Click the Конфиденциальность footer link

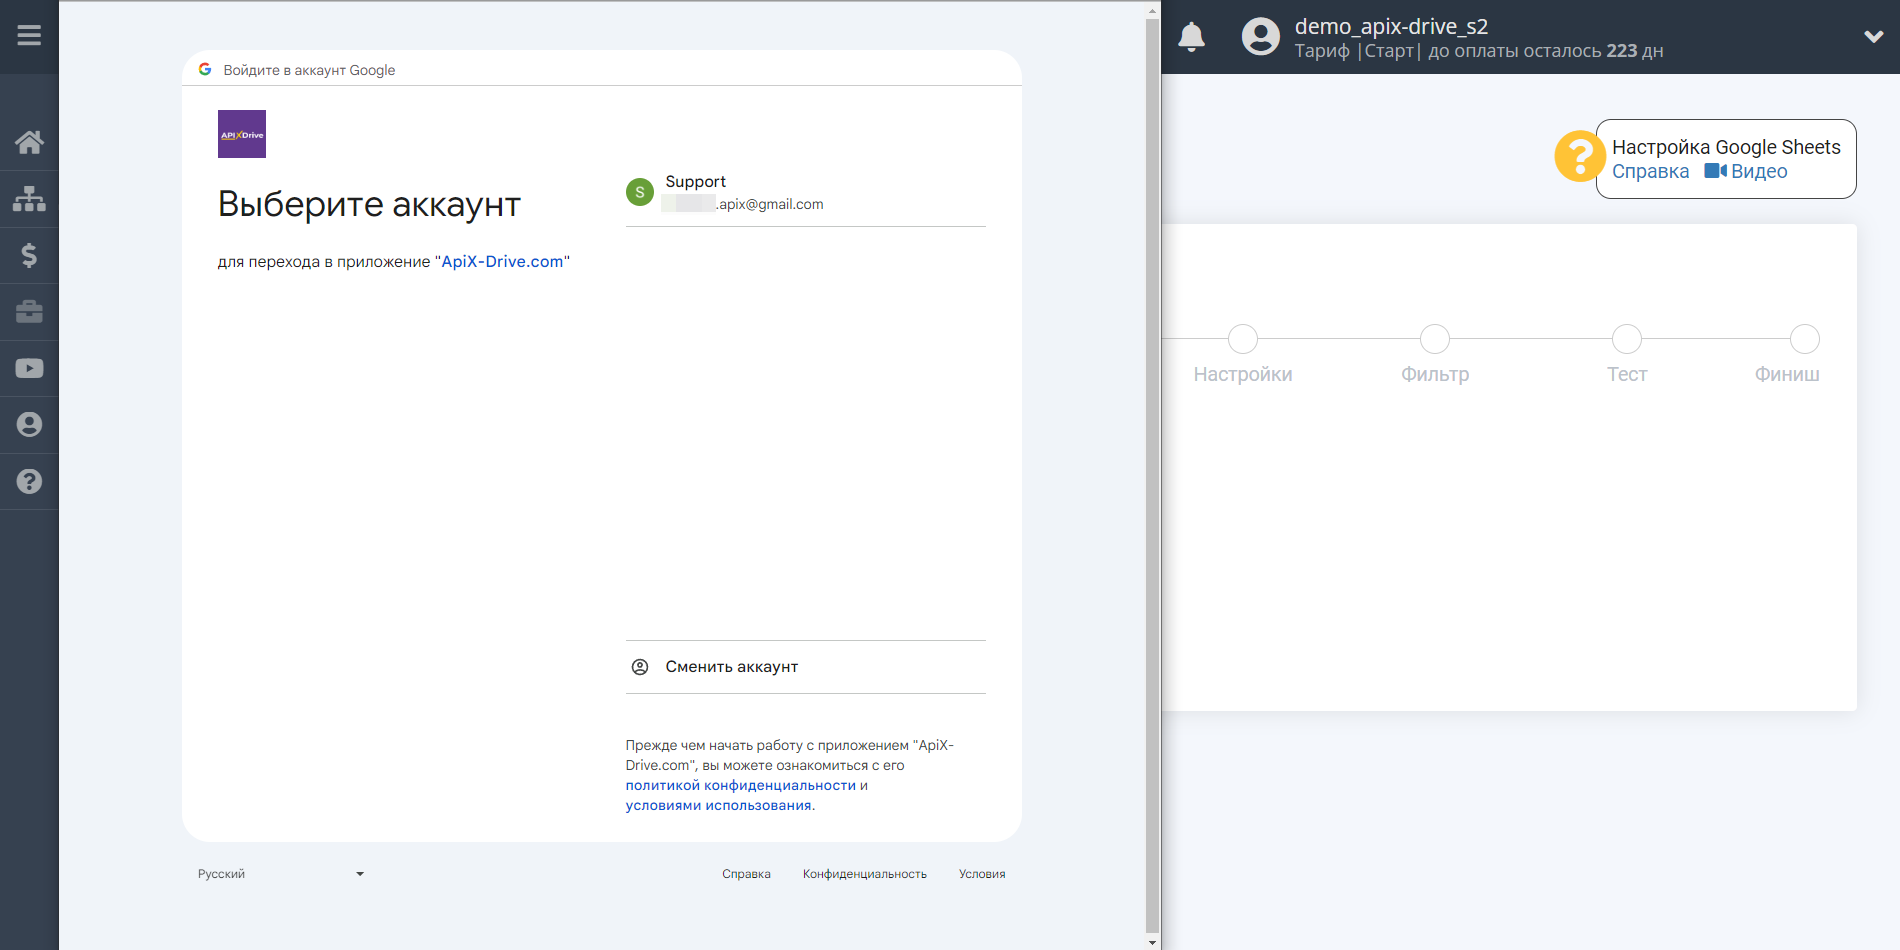865,874
